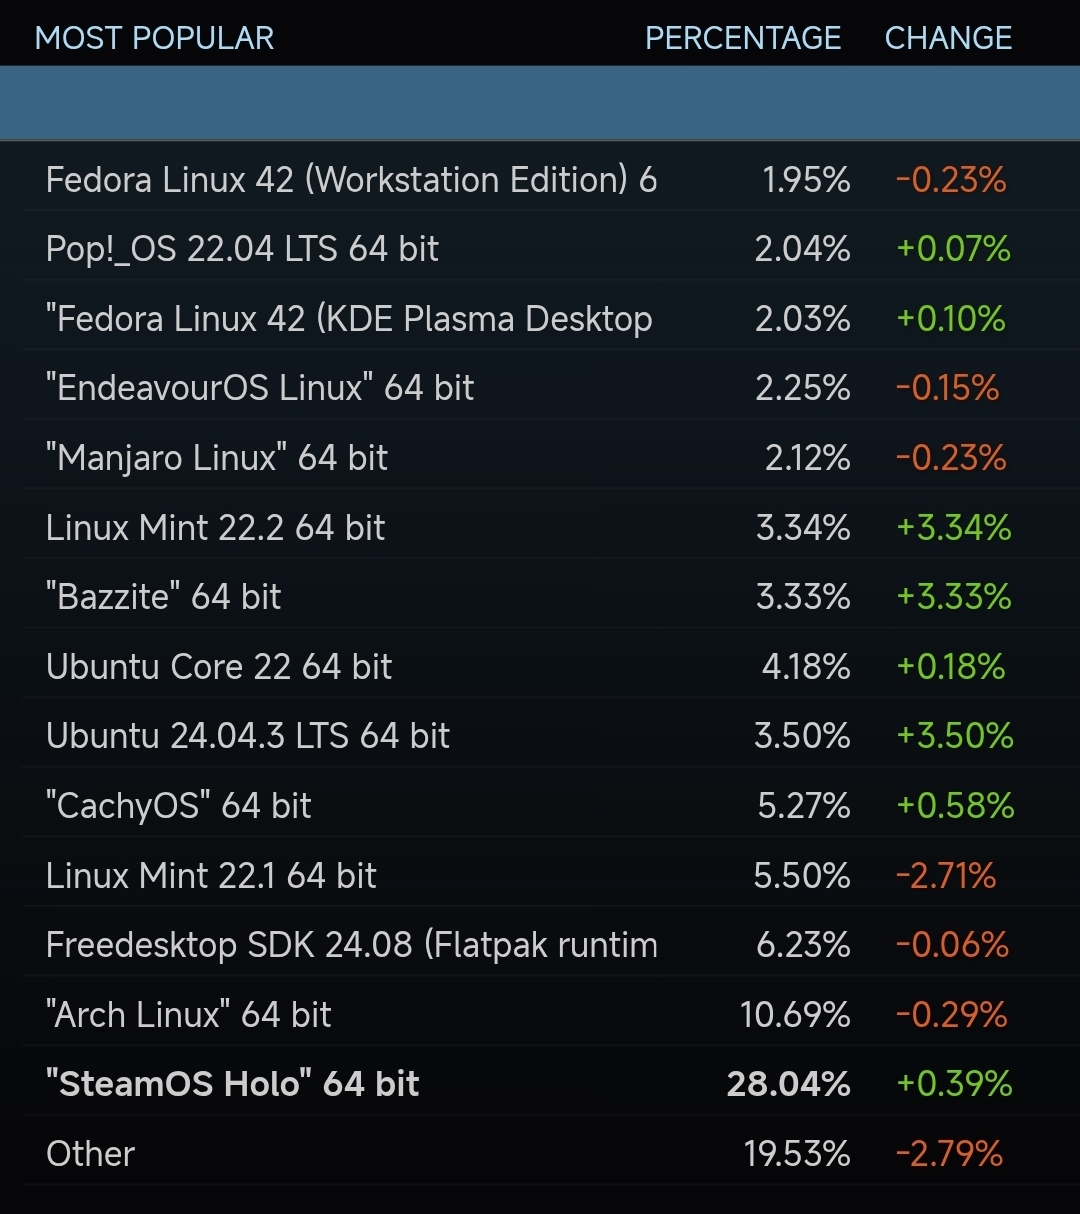Click the Fedora Linux 42 KDE Plasma entry
This screenshot has height=1214, width=1080.
(x=349, y=319)
